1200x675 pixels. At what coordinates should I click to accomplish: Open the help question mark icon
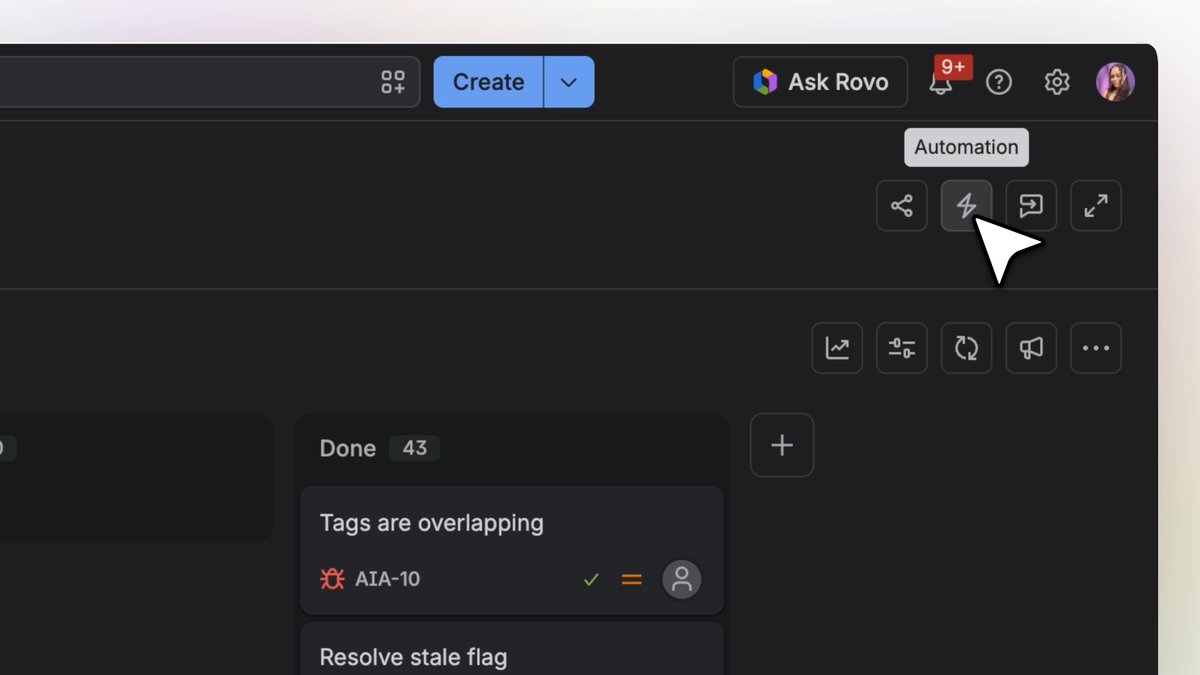999,82
